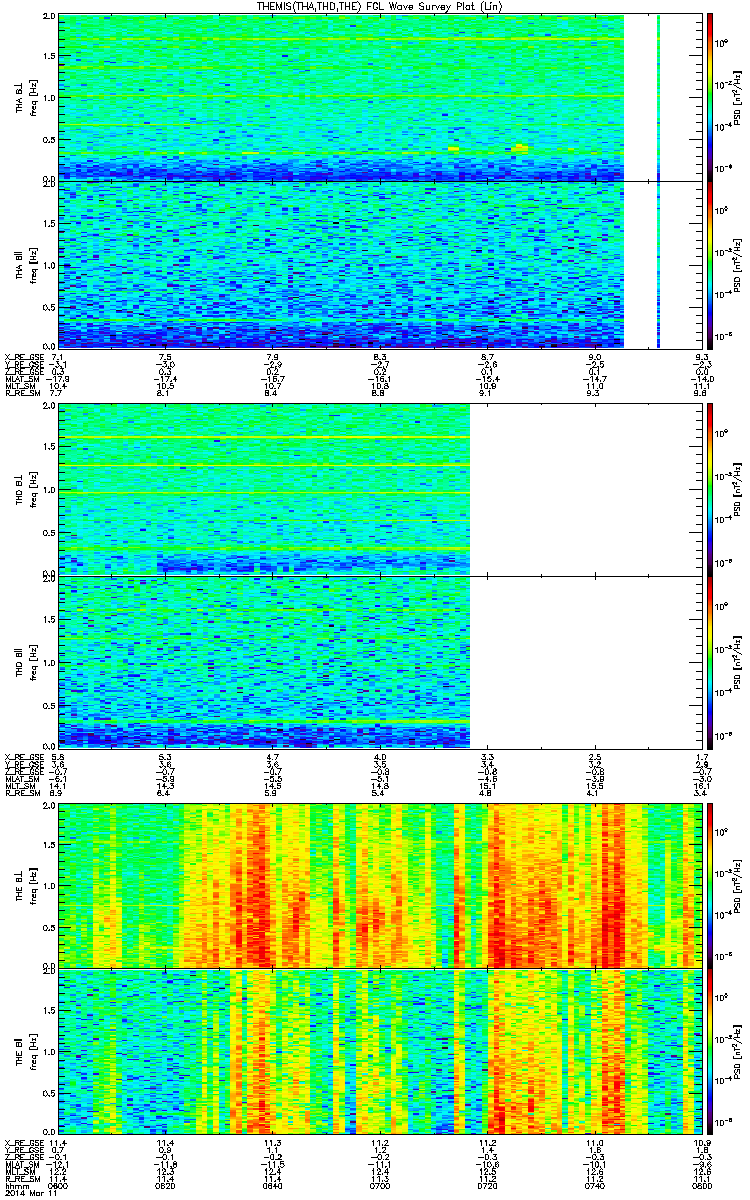Select the THA BL spectrogram panel
This screenshot has height=1200, width=750.
[380, 98]
